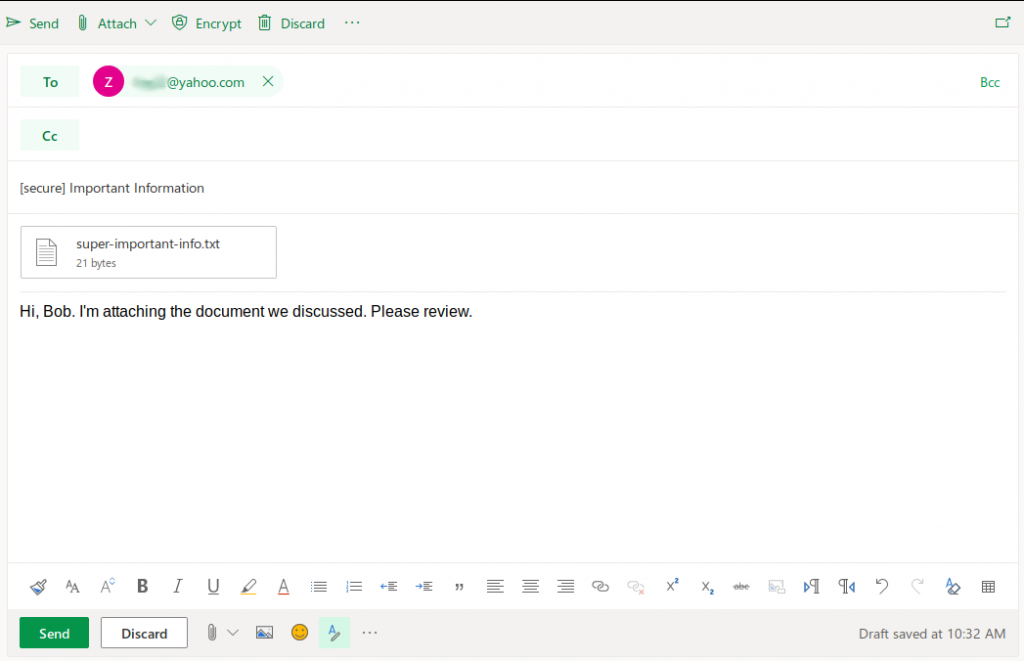
Task: Insert a numbered list
Action: [354, 587]
